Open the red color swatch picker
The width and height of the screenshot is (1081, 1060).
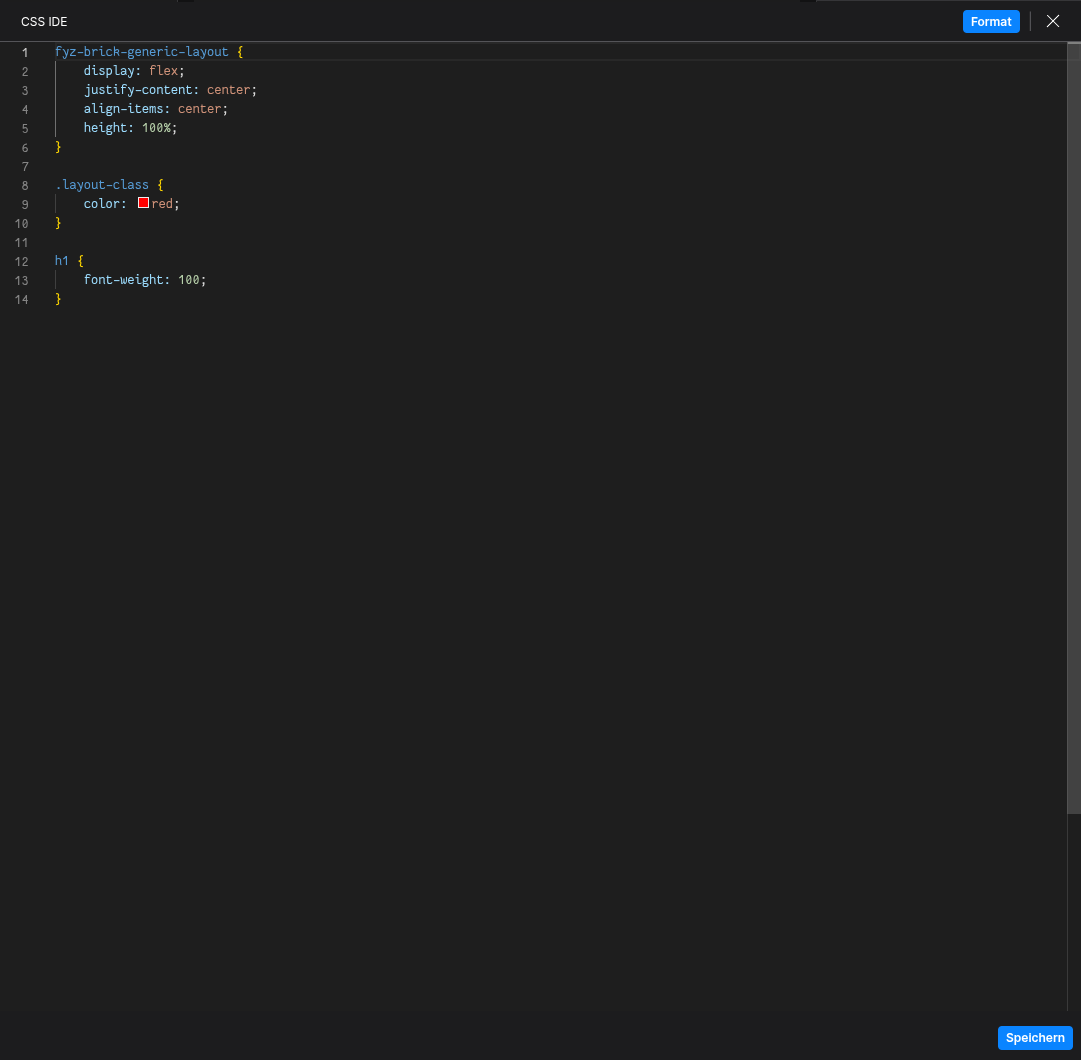pyautogui.click(x=143, y=203)
